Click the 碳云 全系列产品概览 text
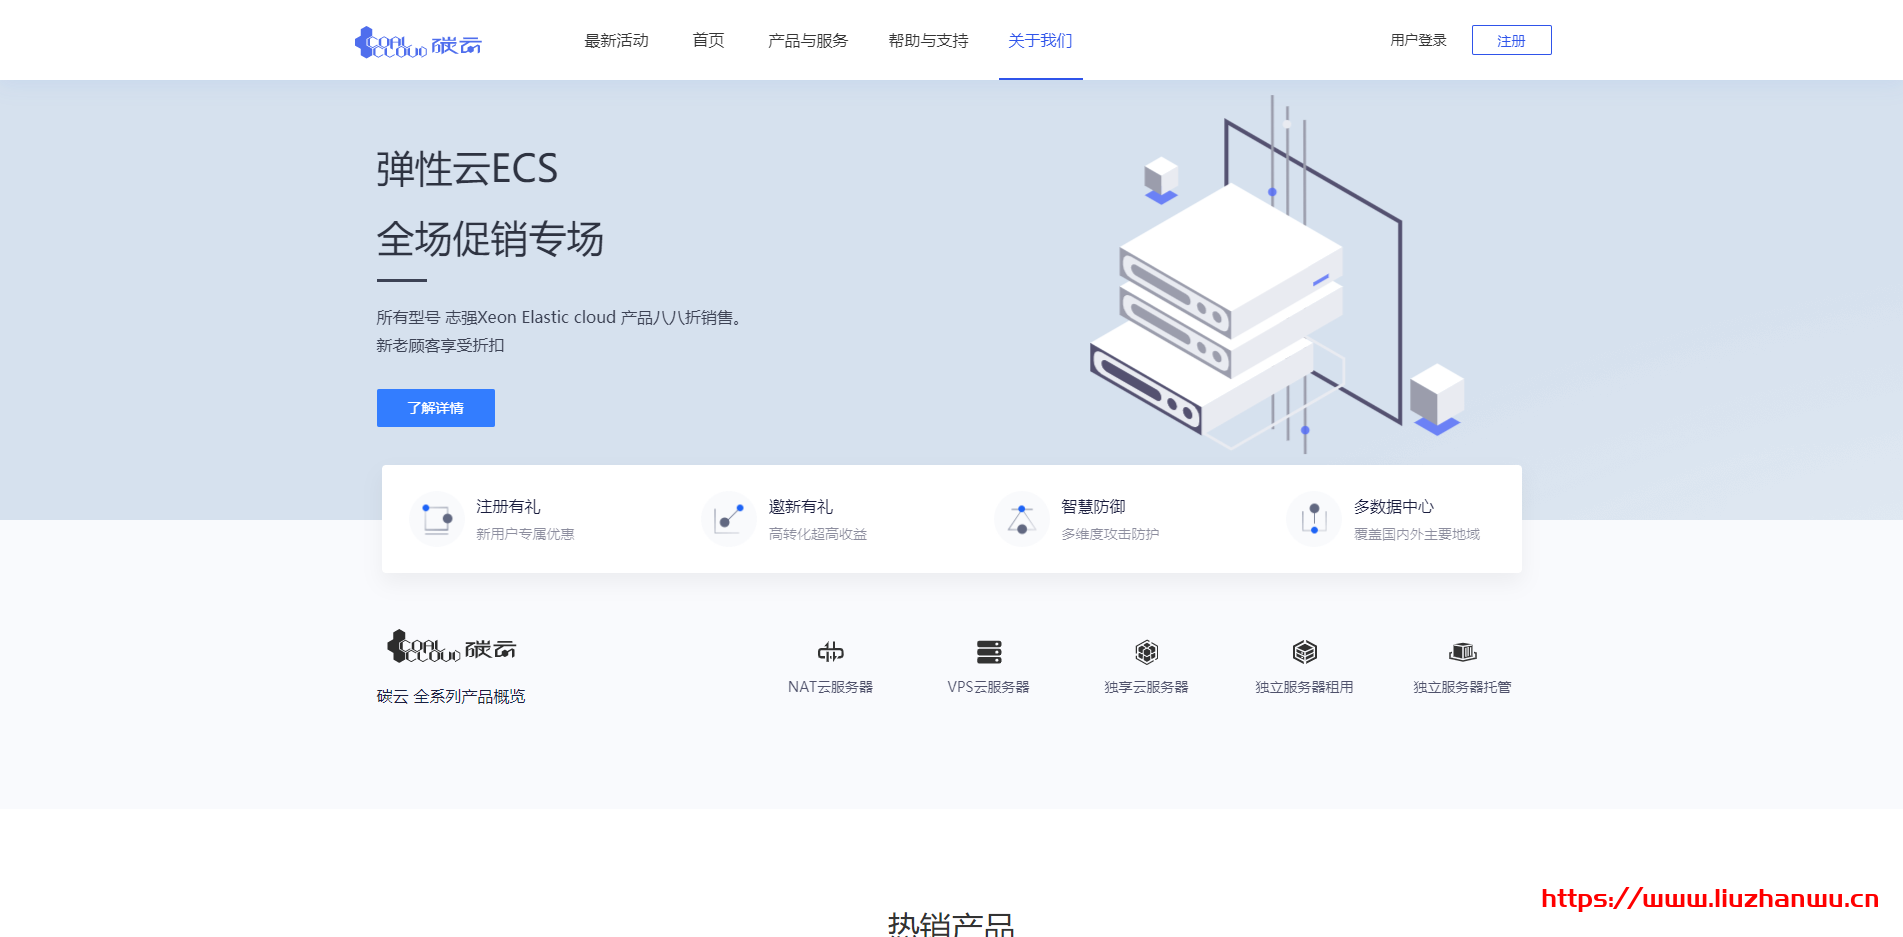1903x937 pixels. [x=451, y=695]
